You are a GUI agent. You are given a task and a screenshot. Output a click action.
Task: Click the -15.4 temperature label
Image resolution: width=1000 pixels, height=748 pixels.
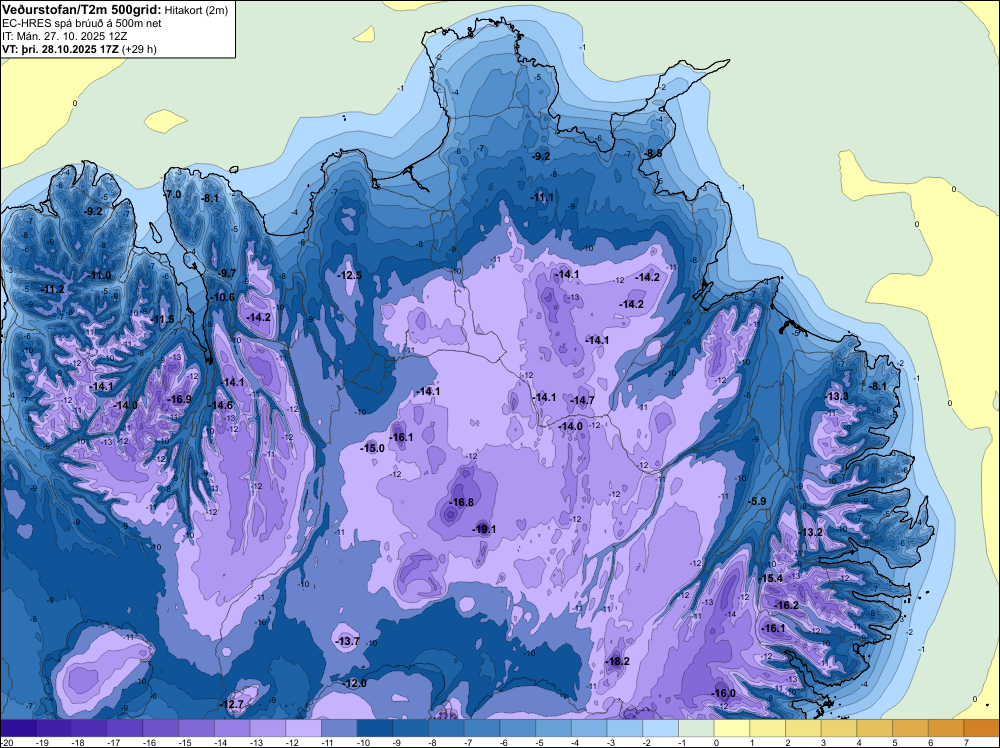point(770,578)
